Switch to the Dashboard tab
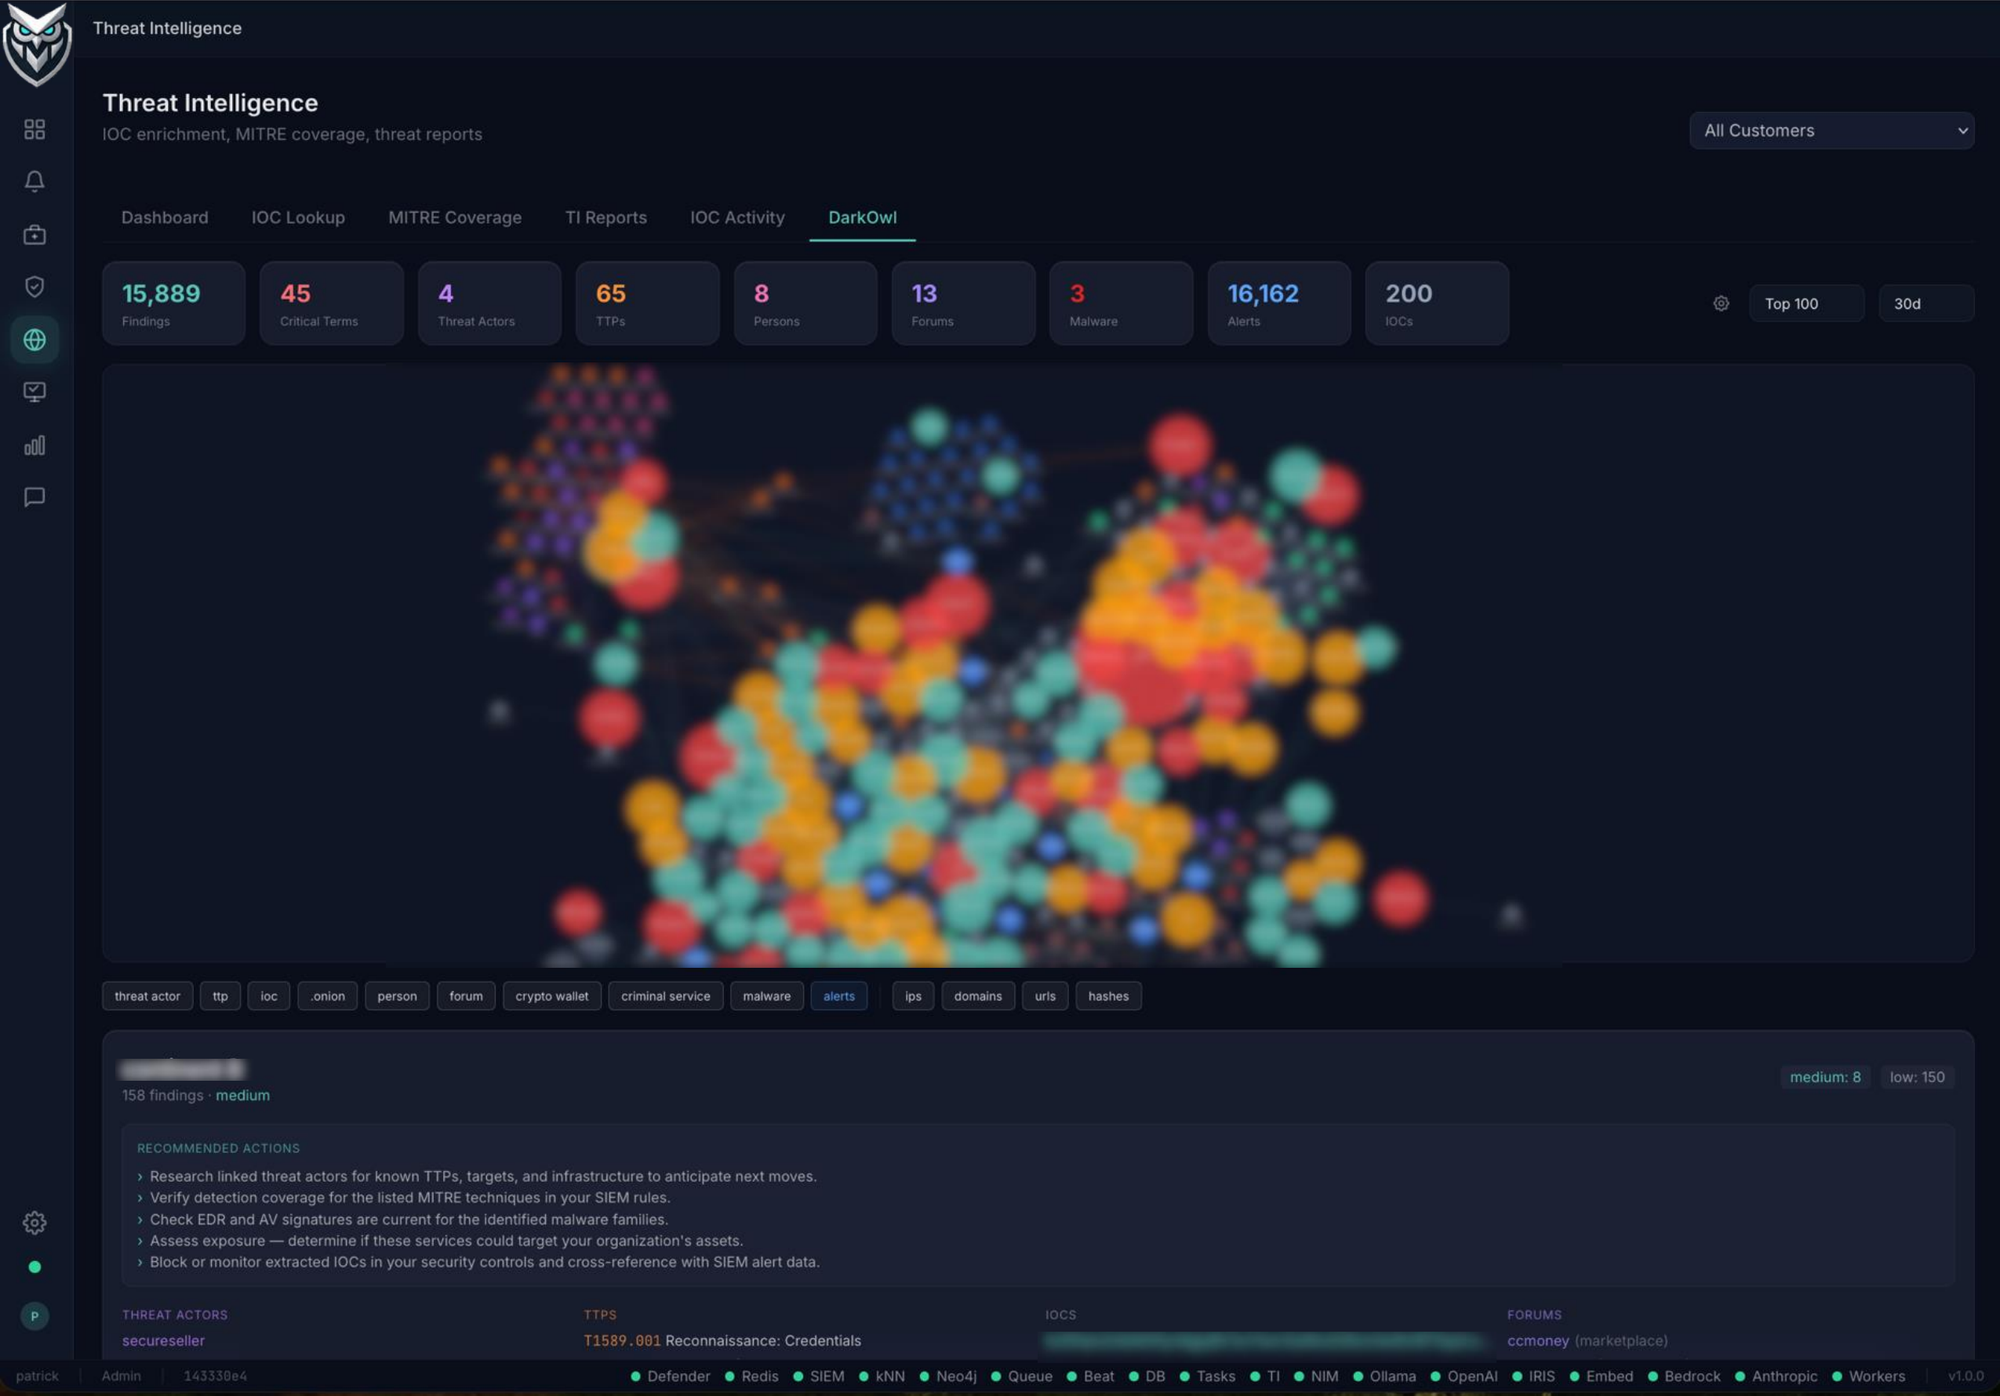This screenshot has height=1396, width=2000. (165, 217)
